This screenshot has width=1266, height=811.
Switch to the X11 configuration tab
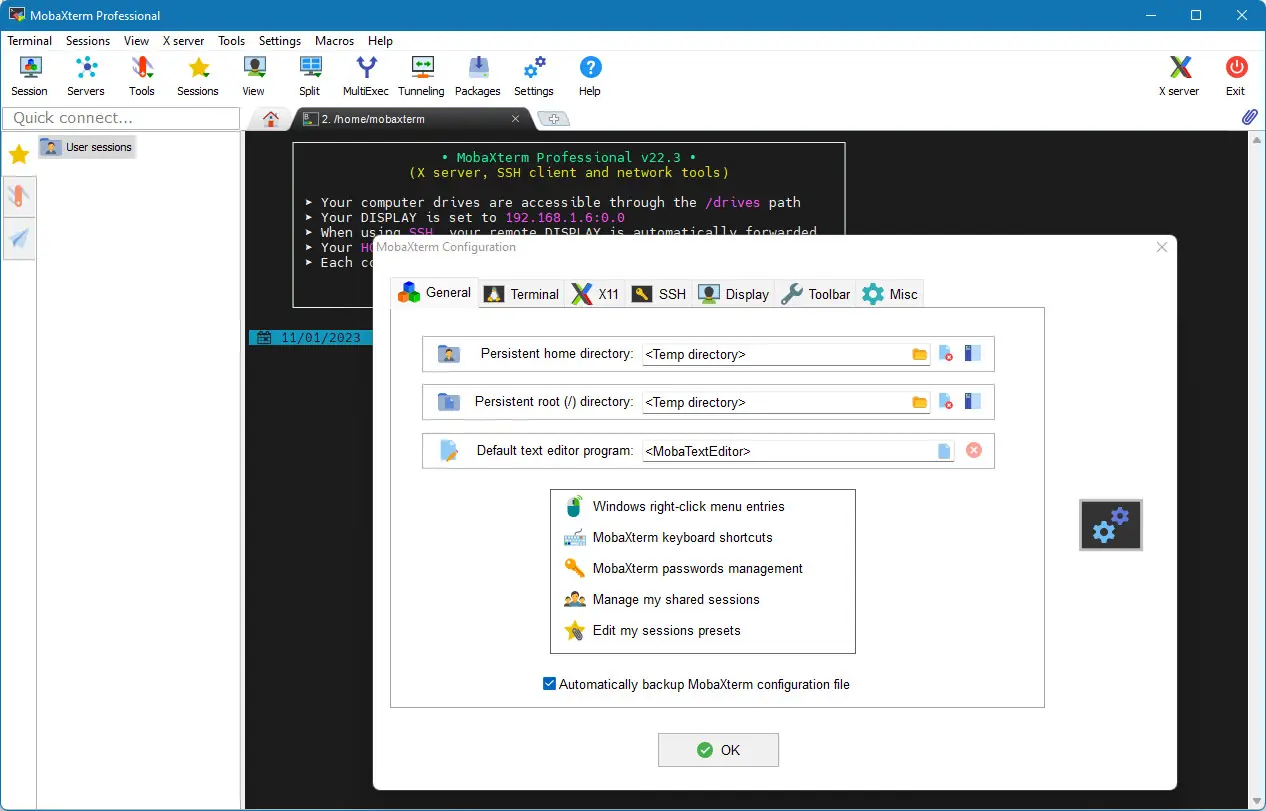596,294
